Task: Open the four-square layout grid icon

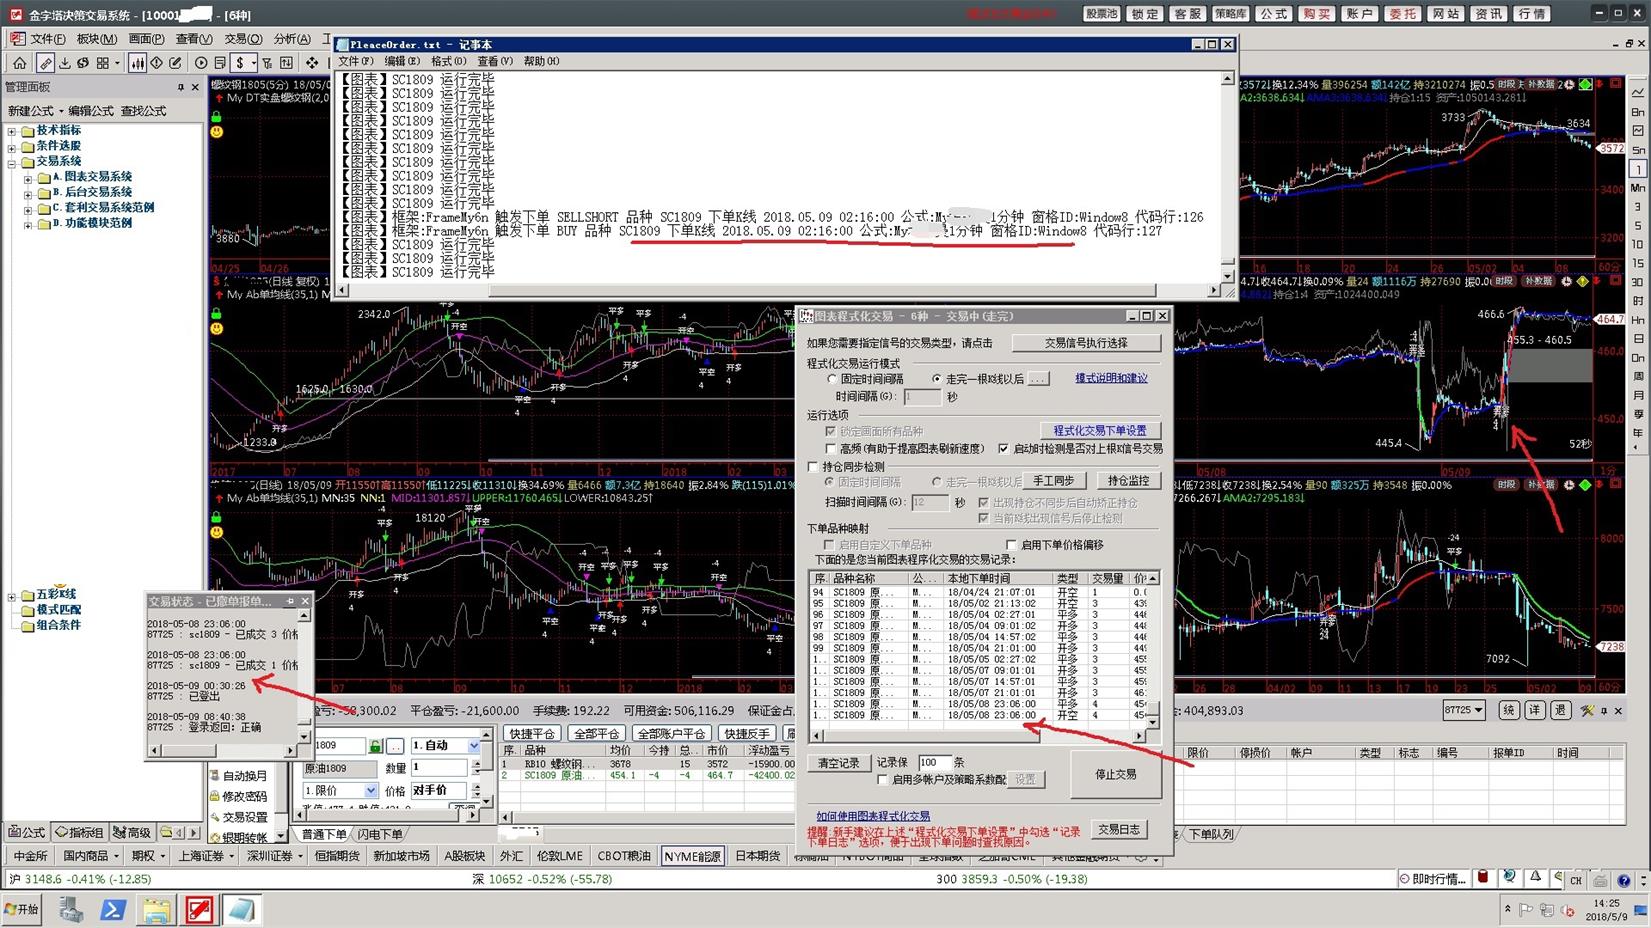Action: coord(102,63)
